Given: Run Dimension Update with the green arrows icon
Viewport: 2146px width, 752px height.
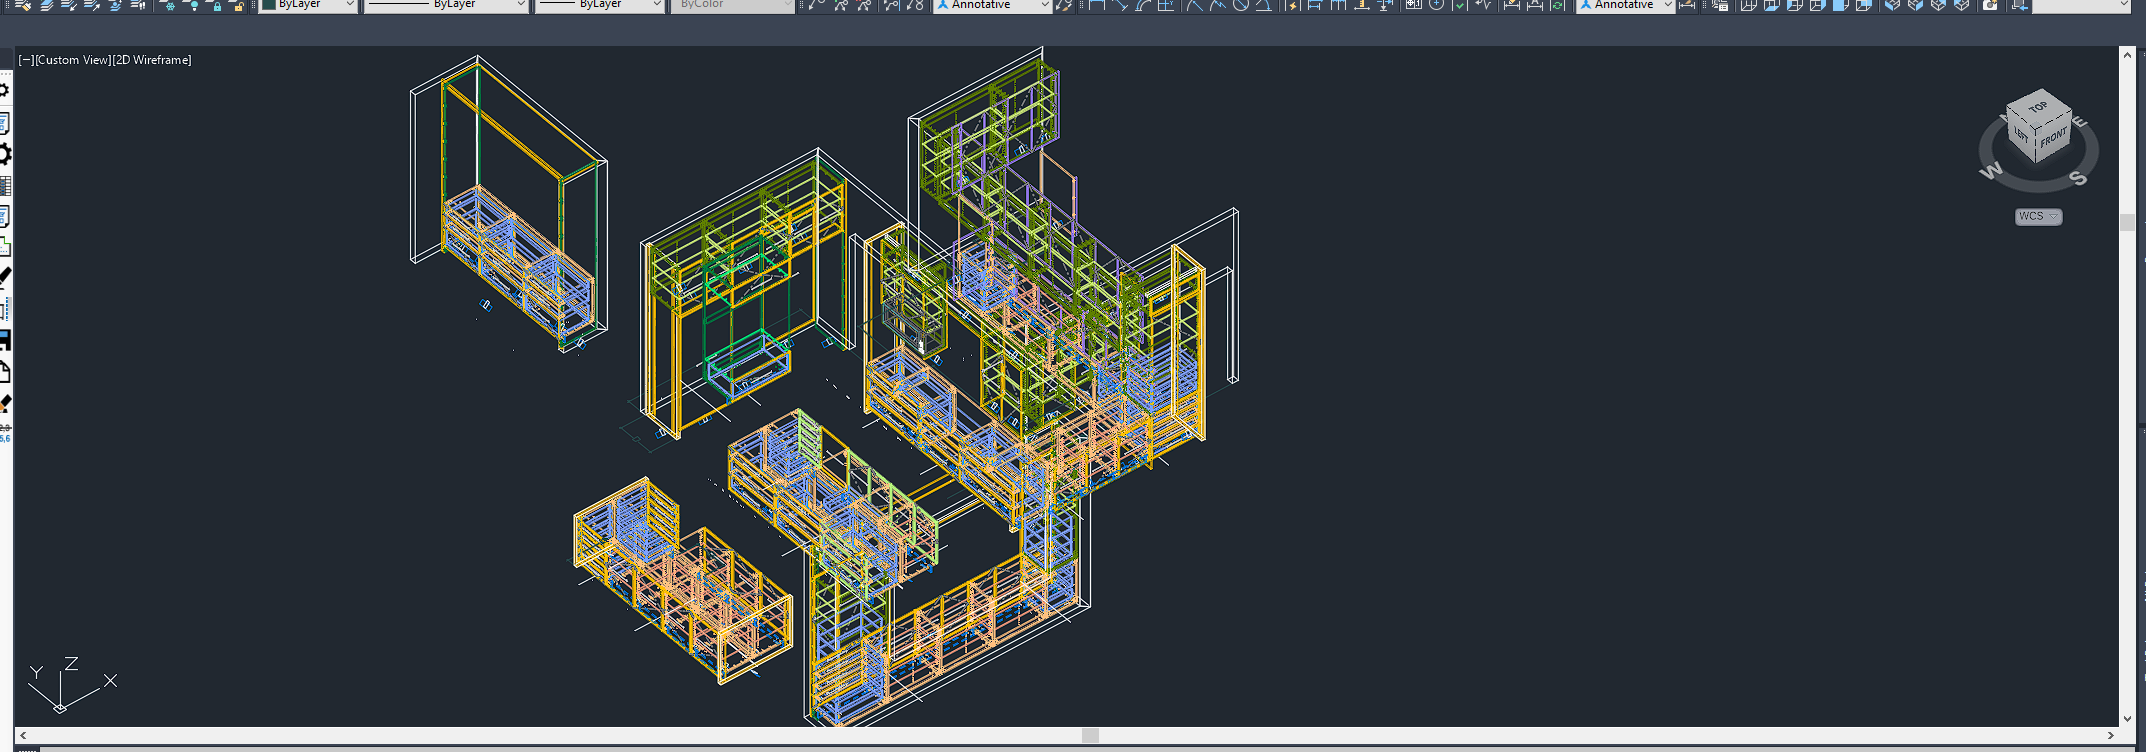Looking at the screenshot, I should click(x=1558, y=5).
